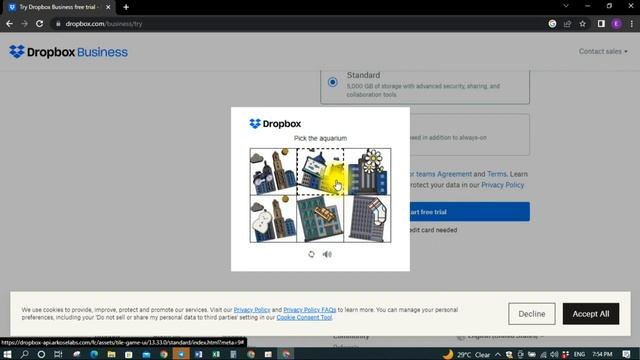Select the Standard plan radio button

(x=333, y=82)
